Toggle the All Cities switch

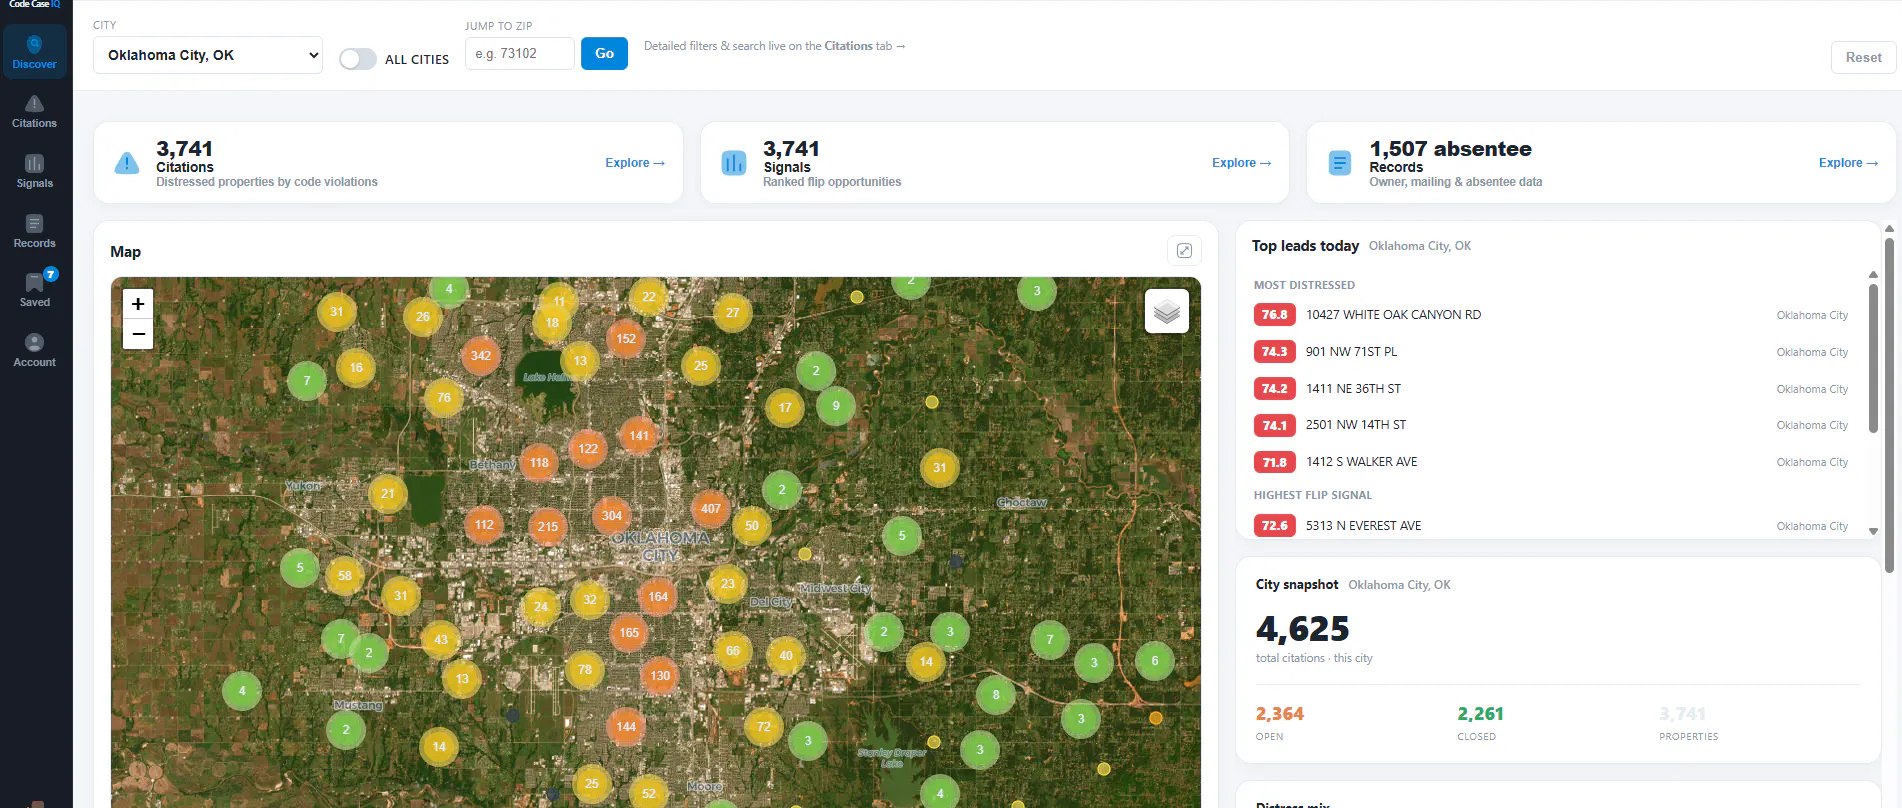357,59
